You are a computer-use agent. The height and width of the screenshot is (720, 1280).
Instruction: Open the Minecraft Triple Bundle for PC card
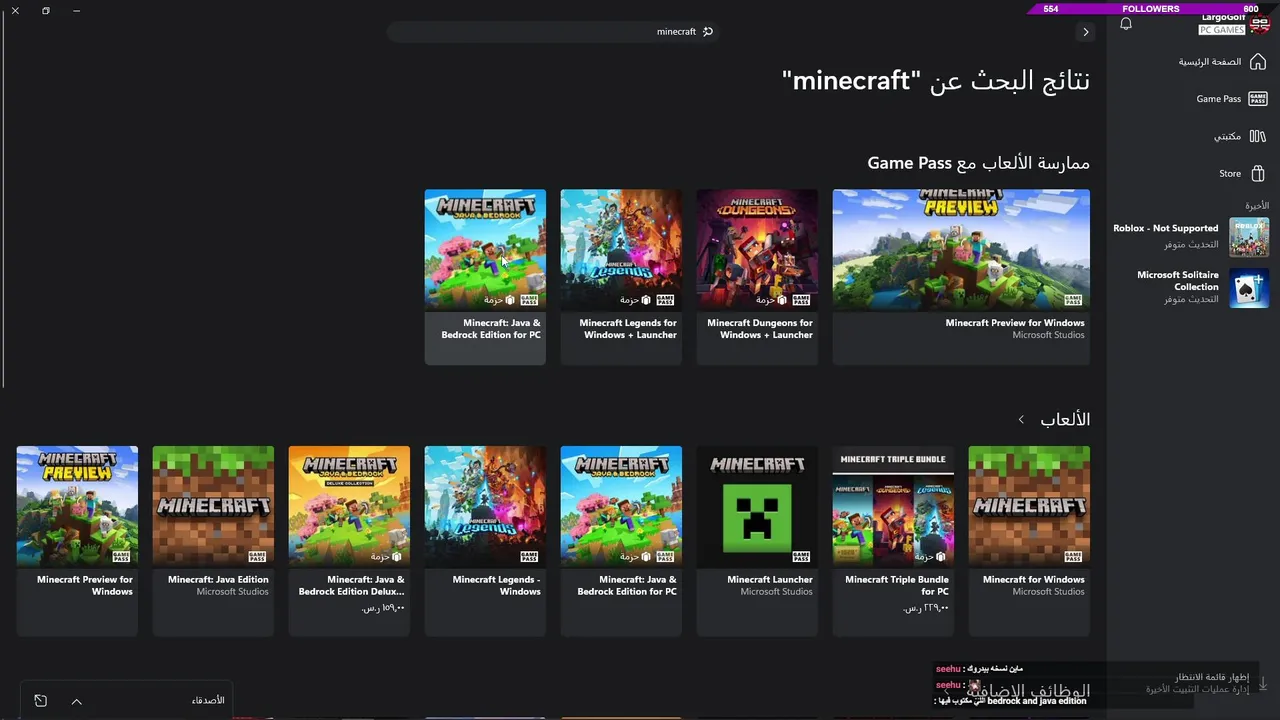[893, 541]
